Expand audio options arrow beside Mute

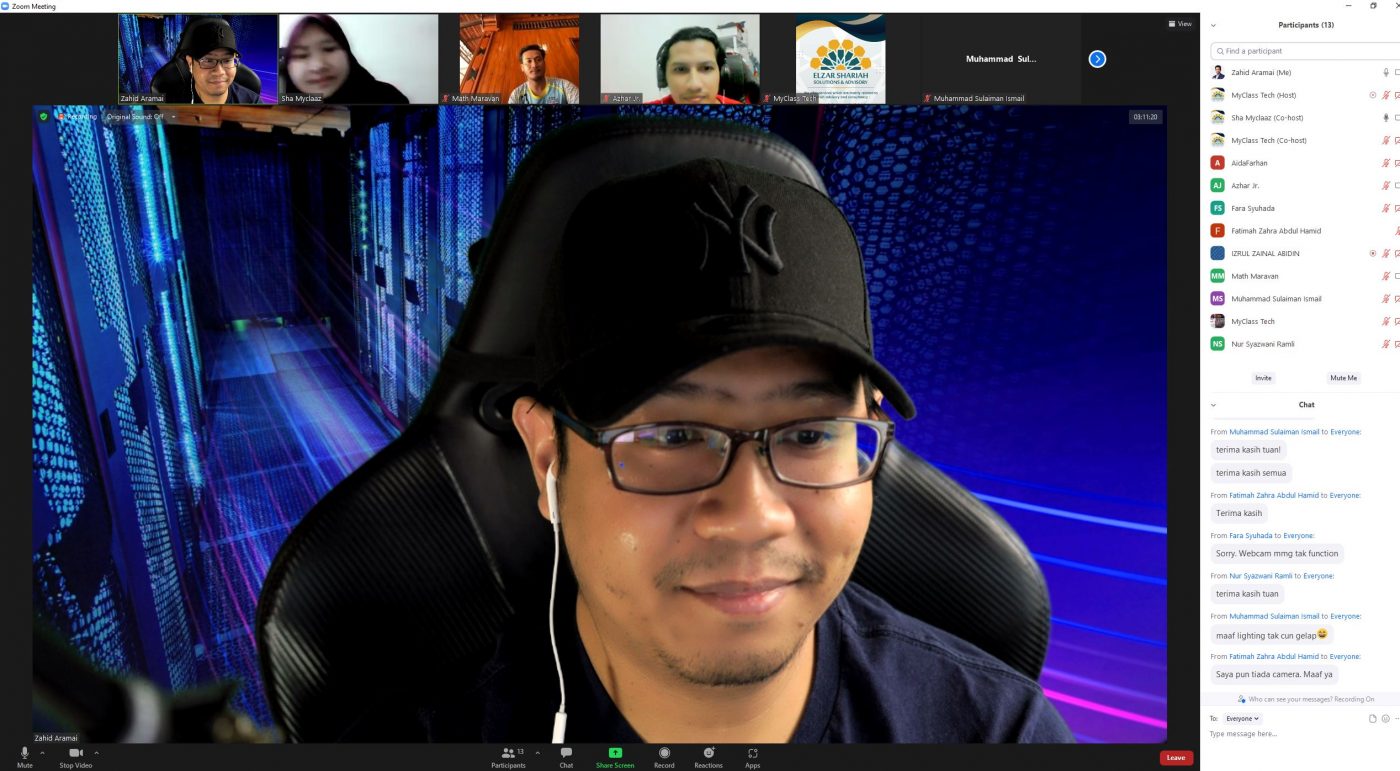click(x=46, y=752)
